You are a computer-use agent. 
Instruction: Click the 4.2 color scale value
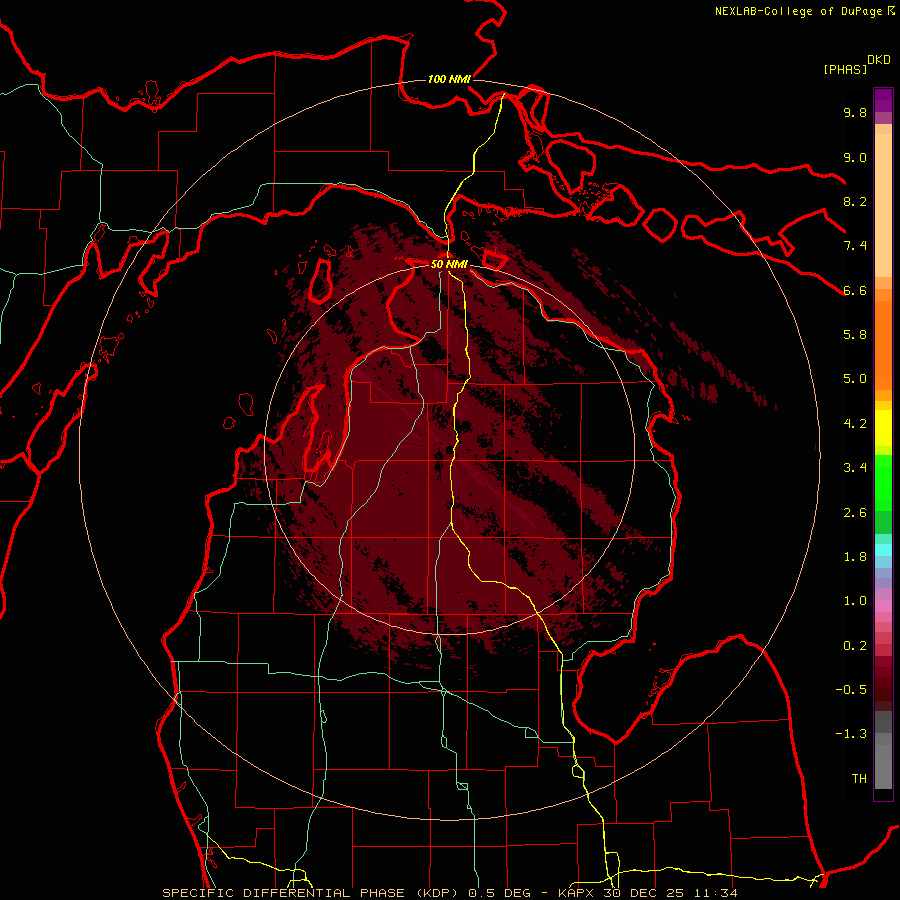tap(855, 424)
